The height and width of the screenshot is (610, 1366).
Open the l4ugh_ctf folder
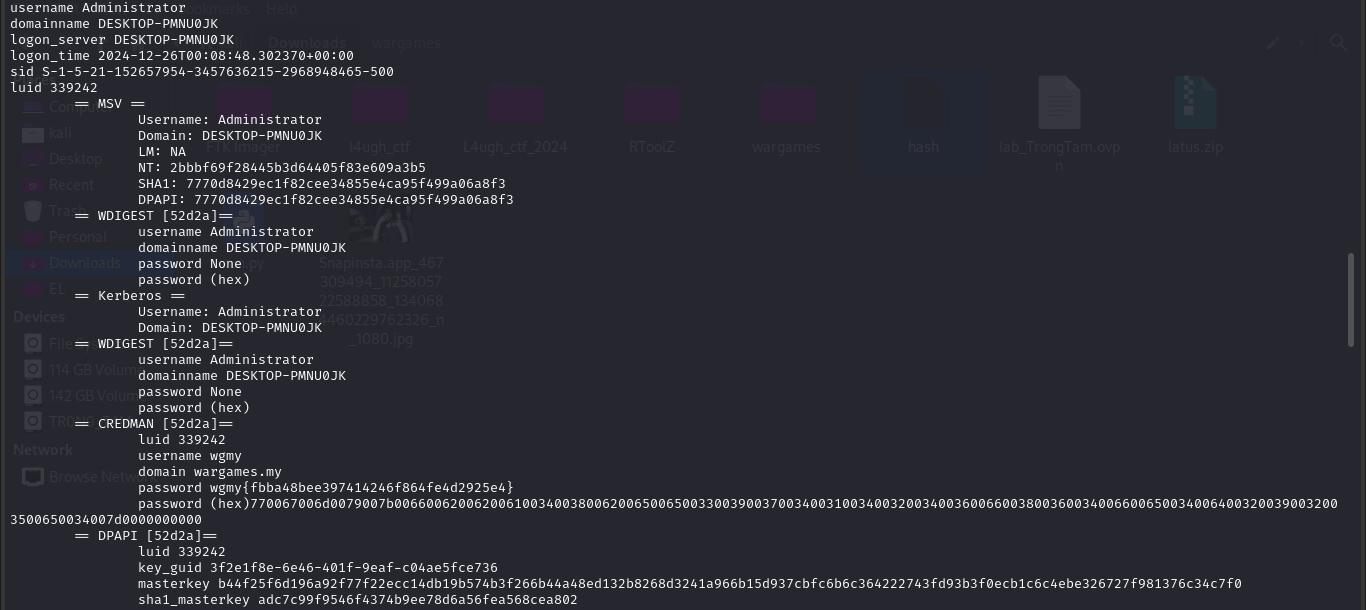coord(380,105)
